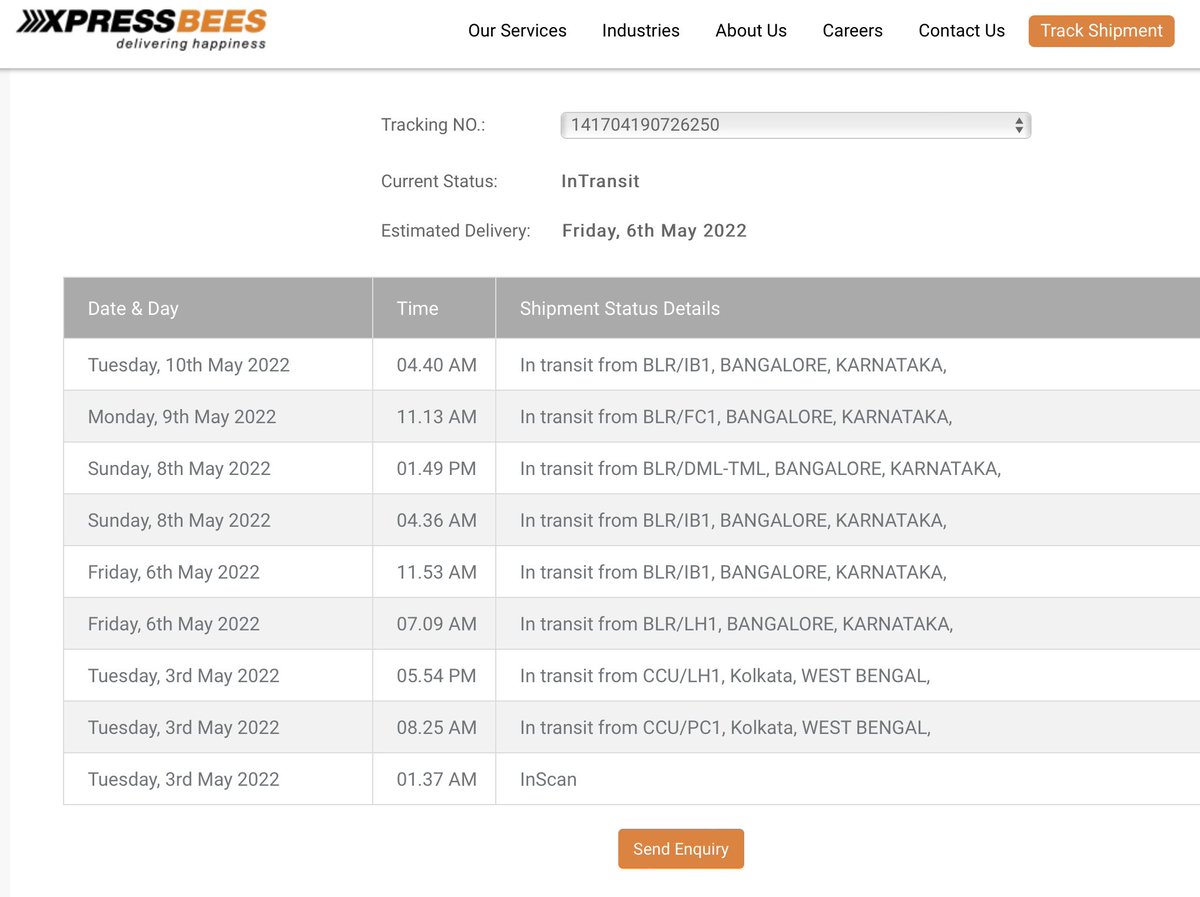The image size is (1200, 897).
Task: Click the XpressBees logo
Action: click(142, 28)
